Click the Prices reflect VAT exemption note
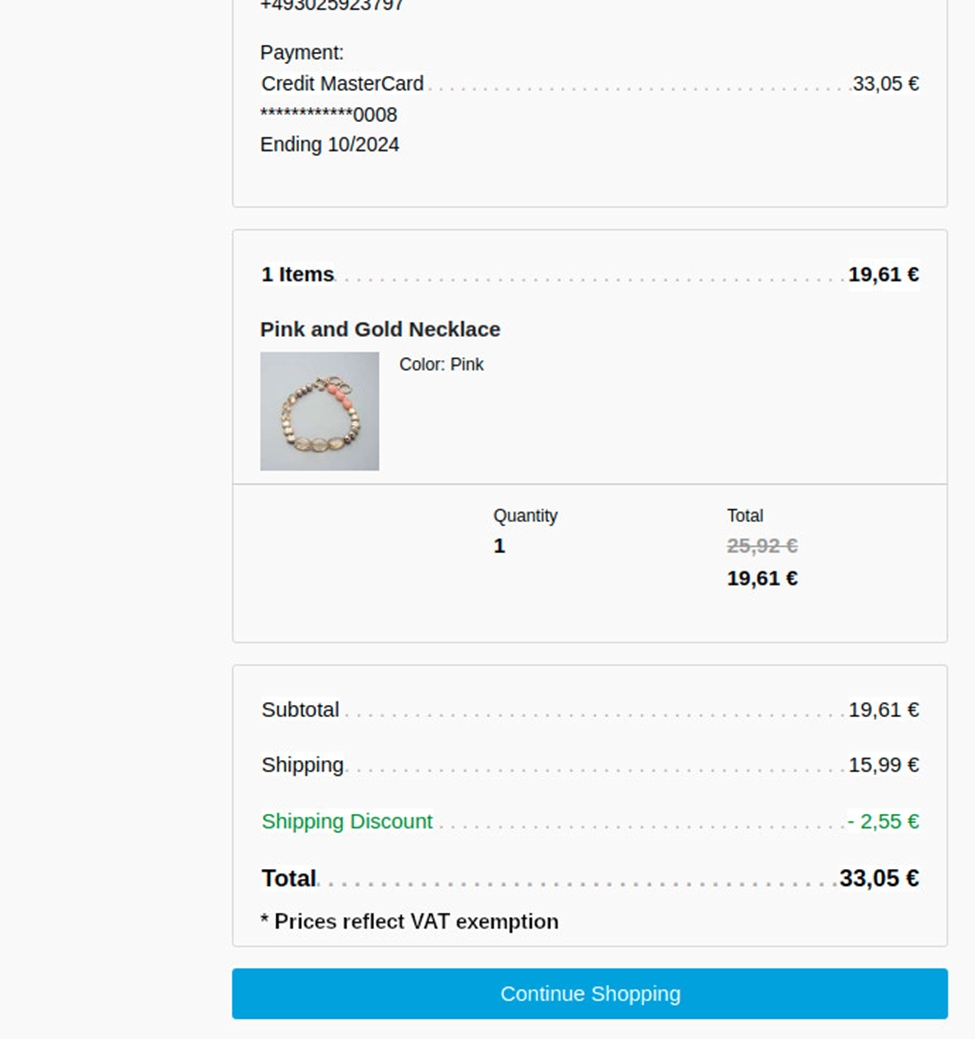 [x=409, y=921]
